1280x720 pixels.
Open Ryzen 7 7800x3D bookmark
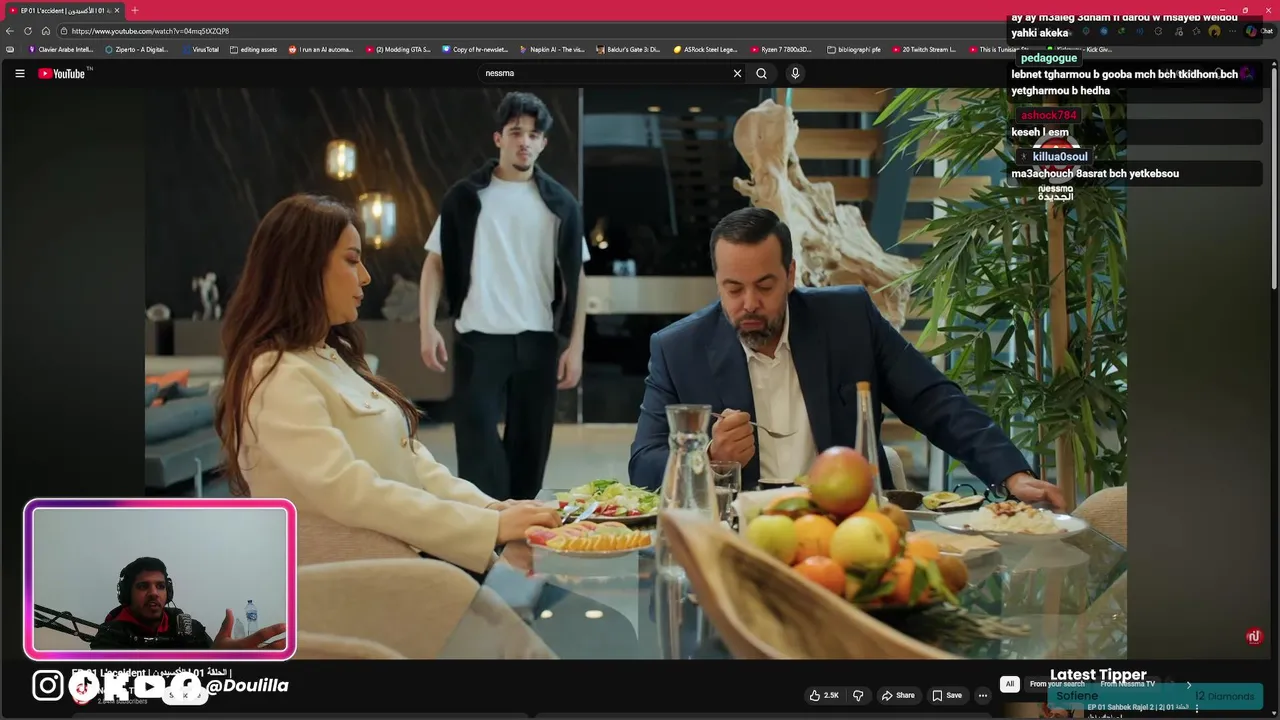click(781, 49)
